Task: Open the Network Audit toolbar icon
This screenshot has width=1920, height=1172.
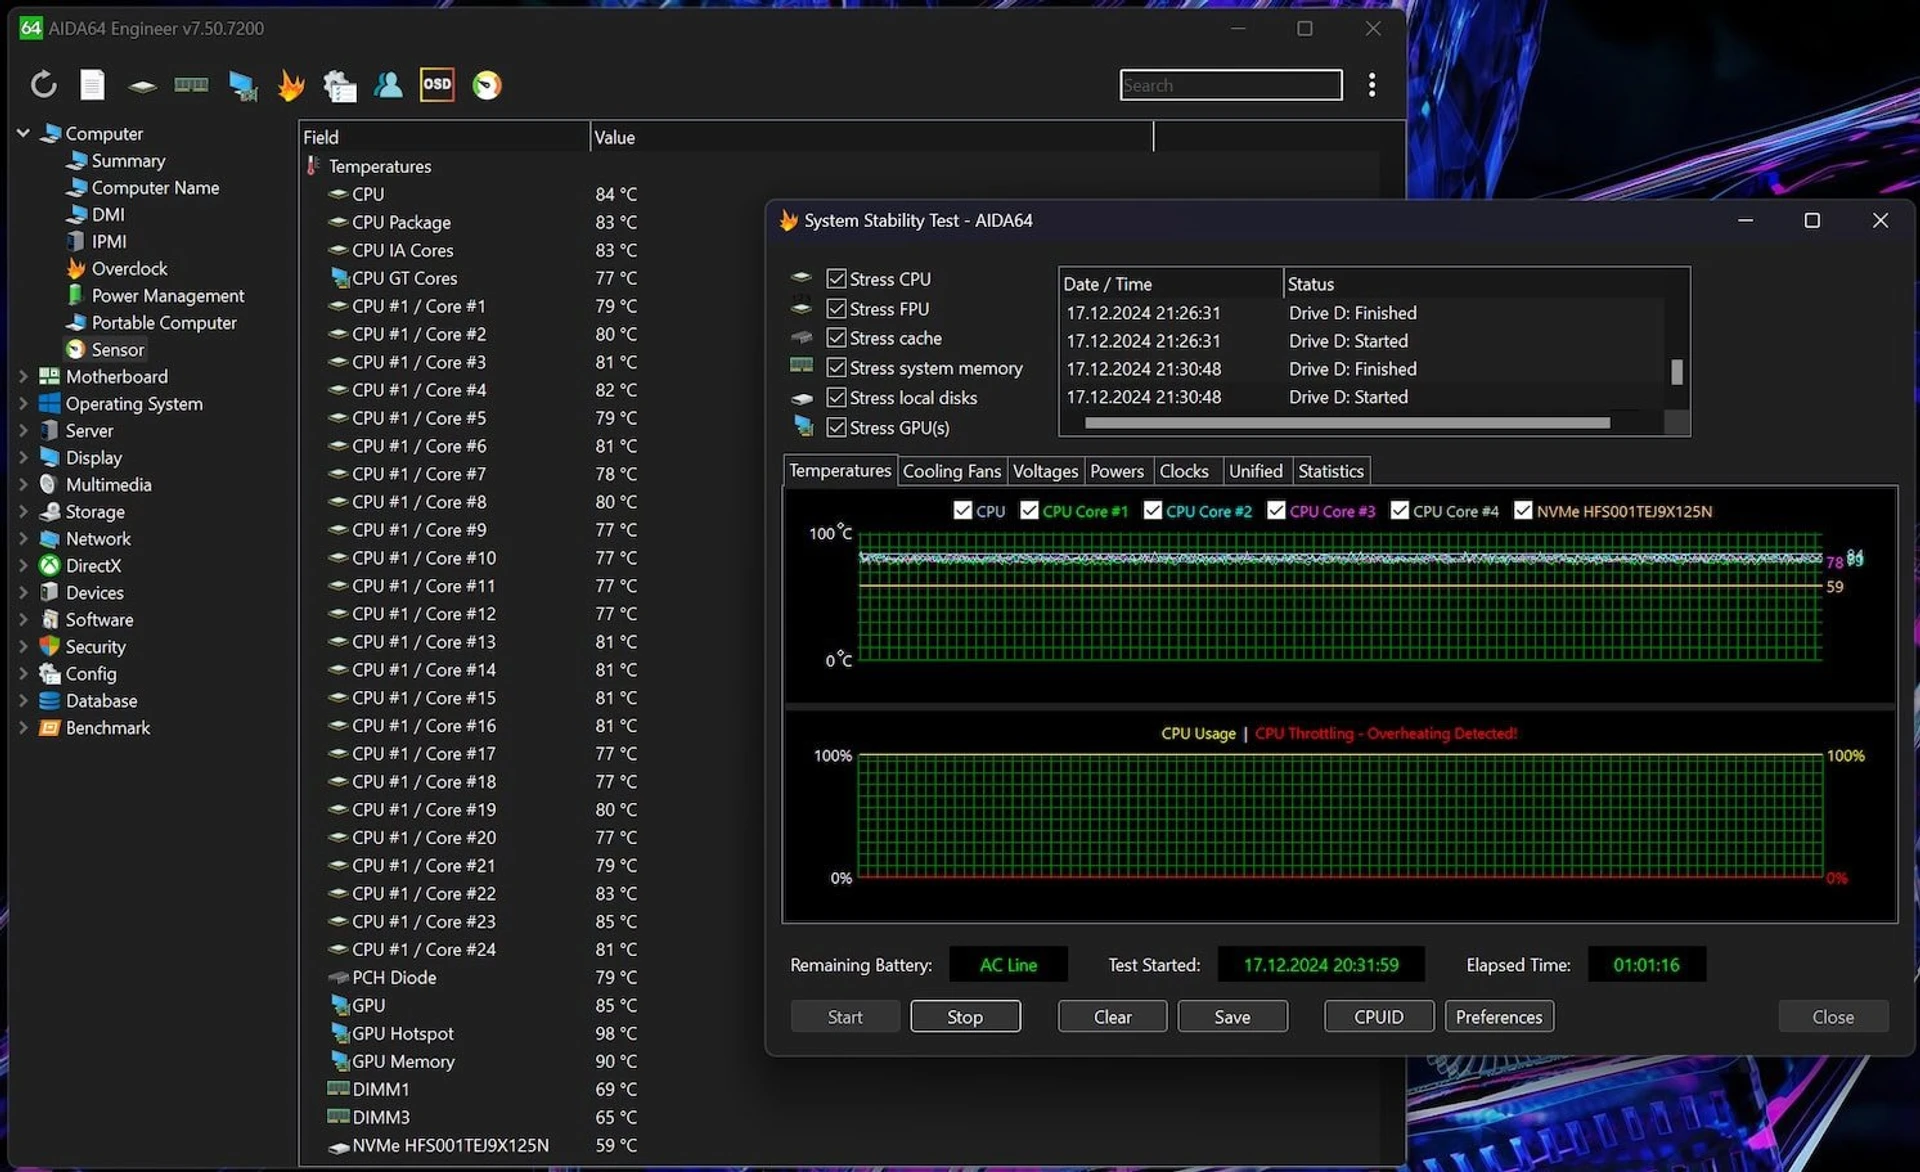Action: point(340,86)
